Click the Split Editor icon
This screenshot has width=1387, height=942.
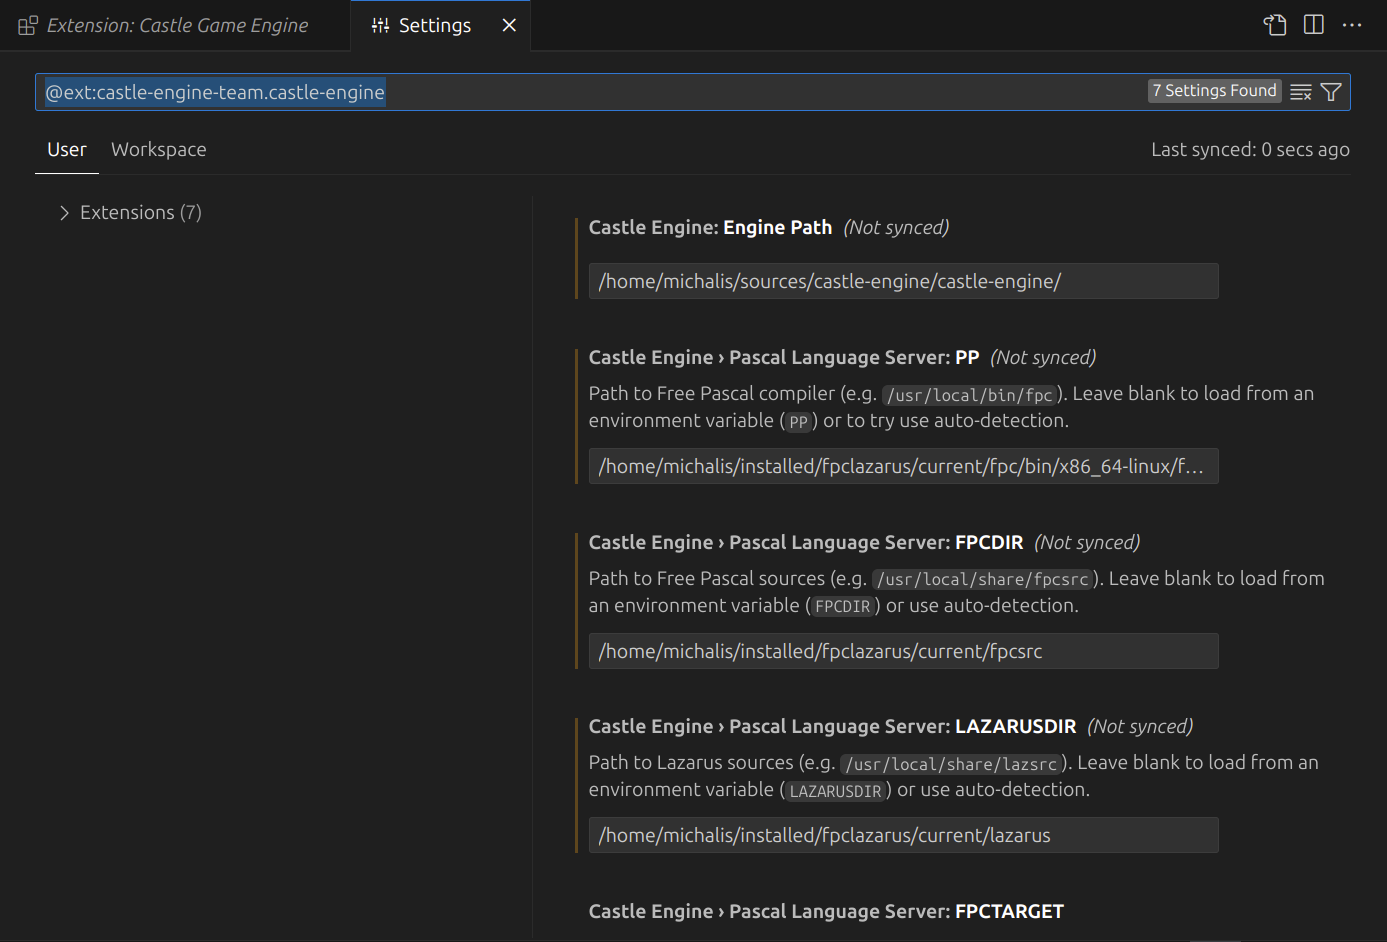(x=1313, y=25)
